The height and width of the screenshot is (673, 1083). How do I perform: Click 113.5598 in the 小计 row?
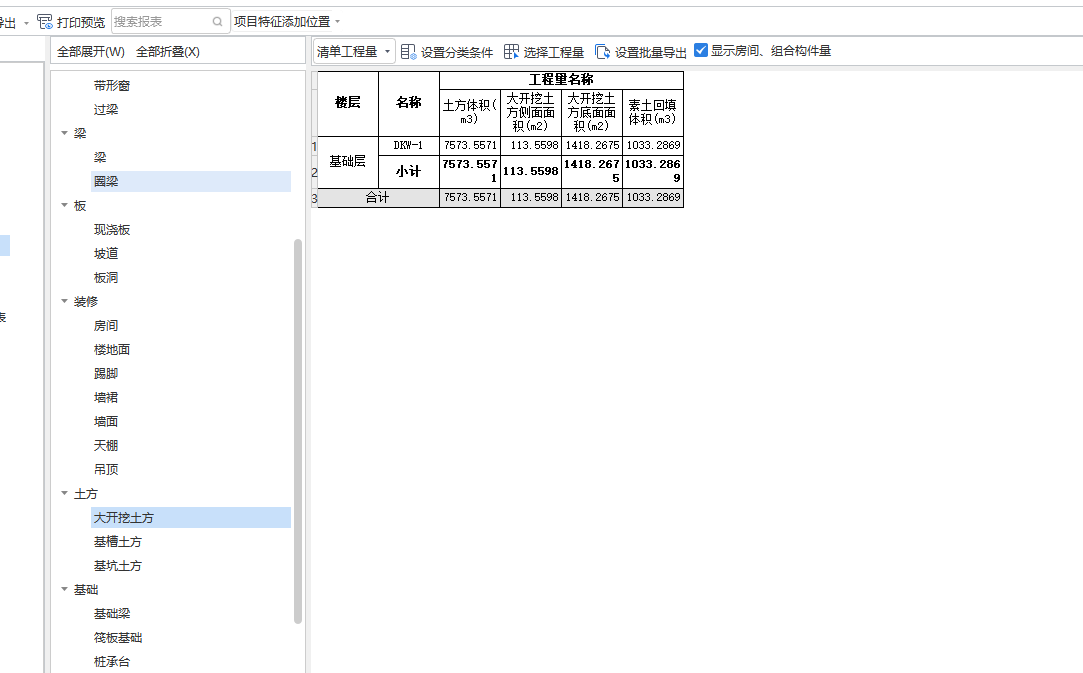(531, 171)
